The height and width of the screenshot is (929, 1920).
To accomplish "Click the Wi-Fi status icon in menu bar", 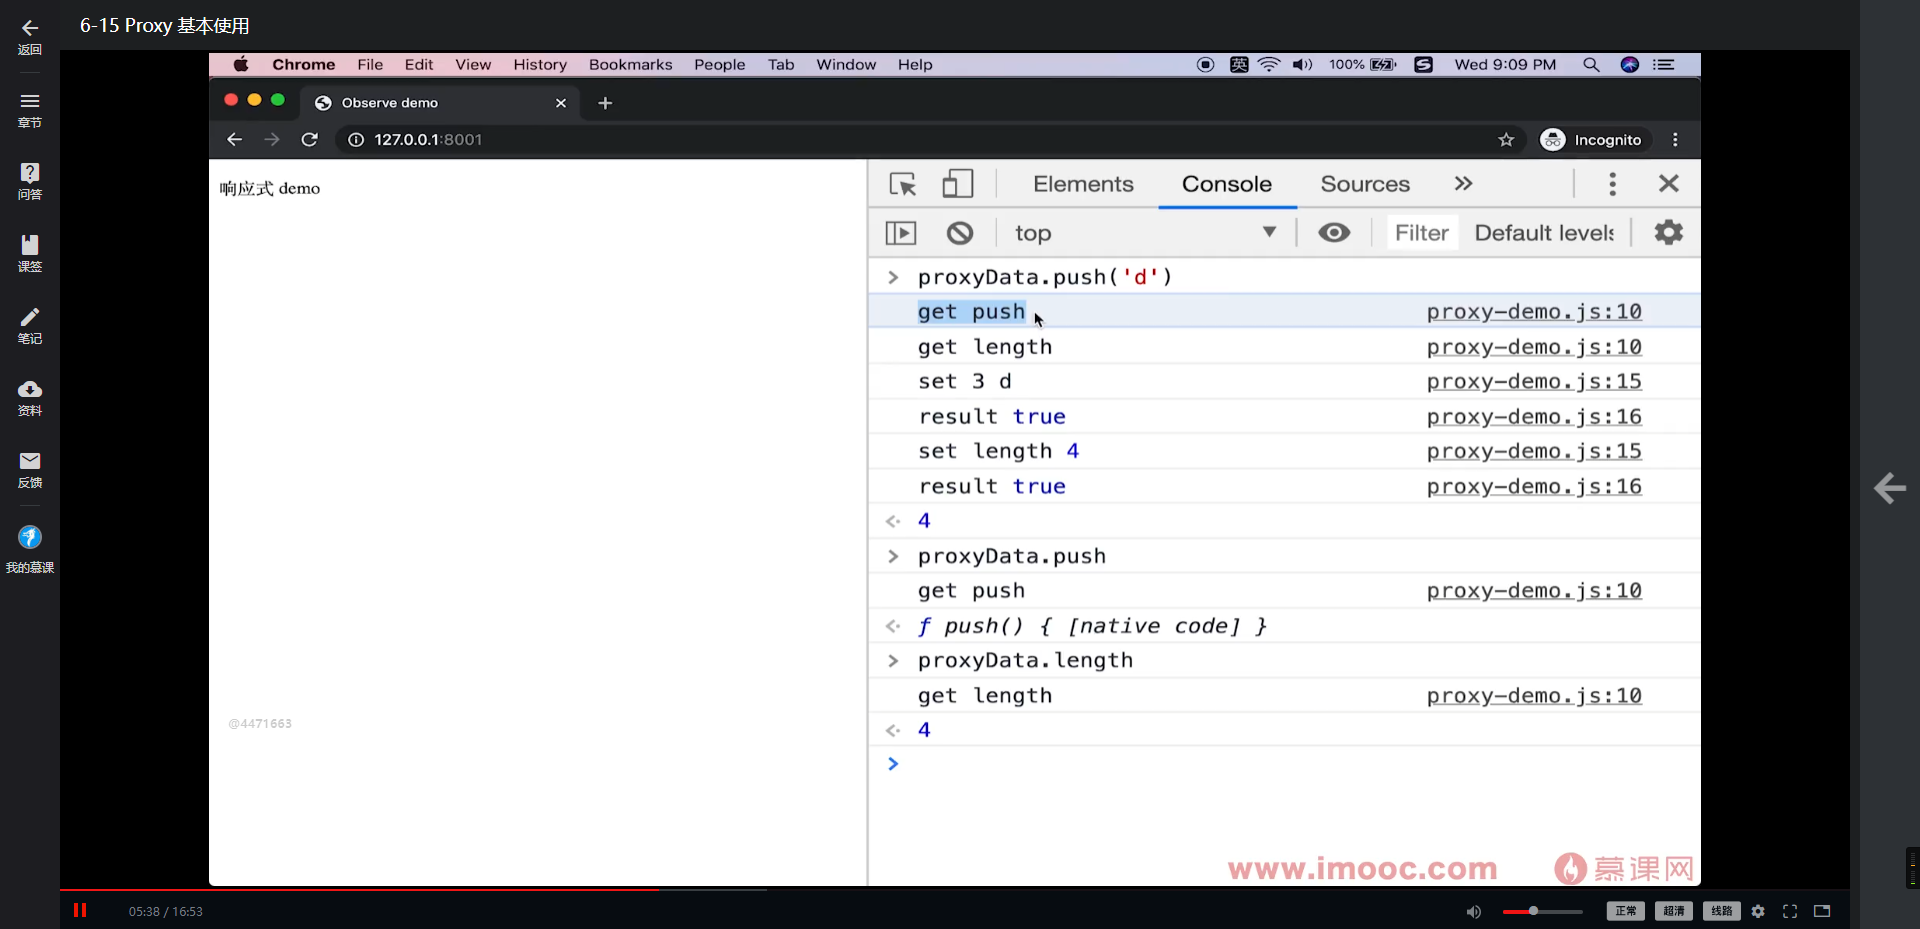I will (x=1269, y=64).
